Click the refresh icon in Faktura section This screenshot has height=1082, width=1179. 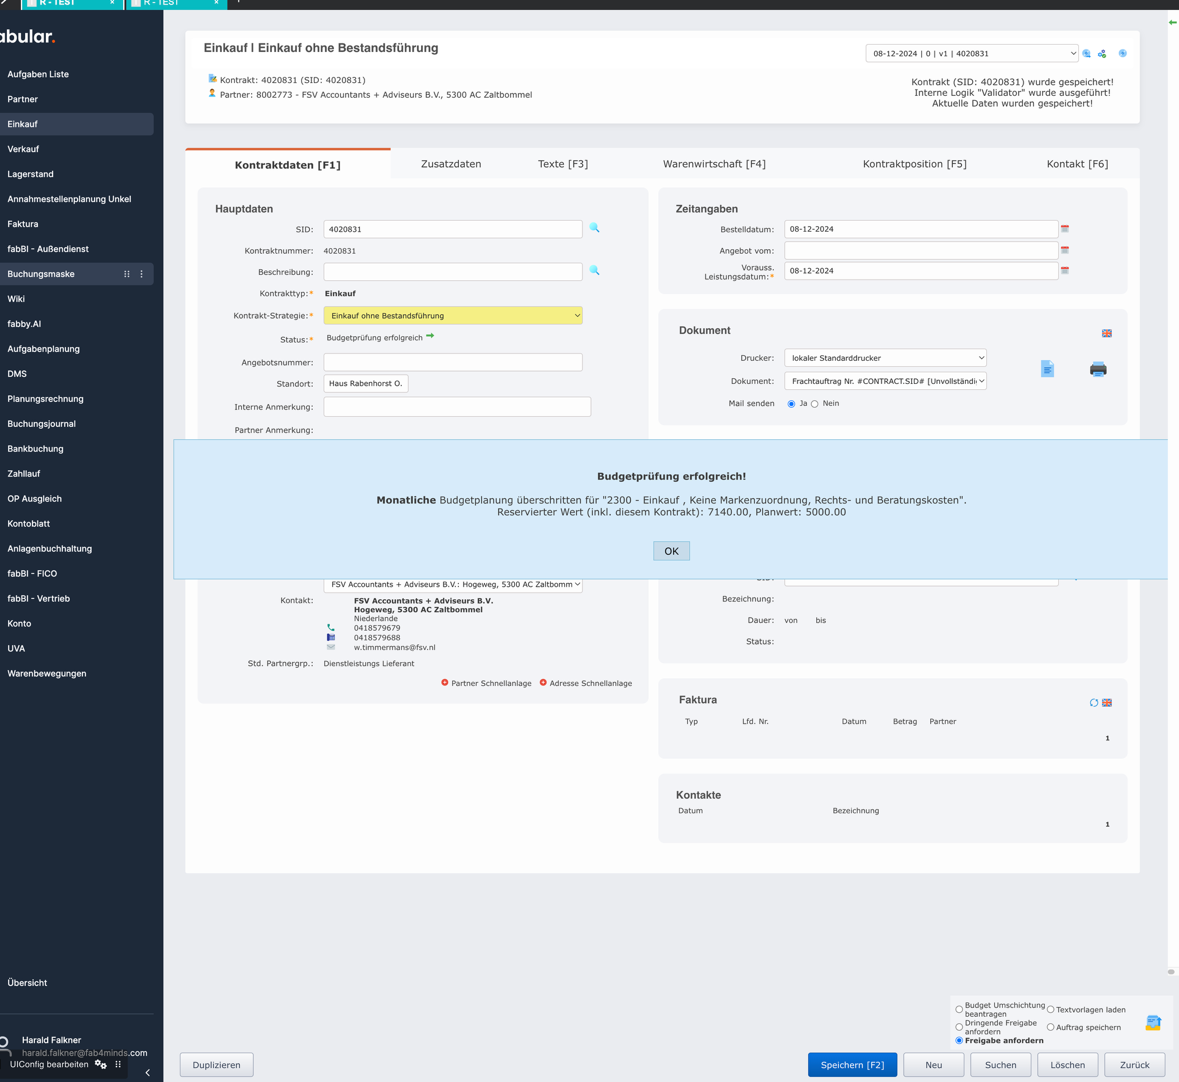coord(1093,703)
